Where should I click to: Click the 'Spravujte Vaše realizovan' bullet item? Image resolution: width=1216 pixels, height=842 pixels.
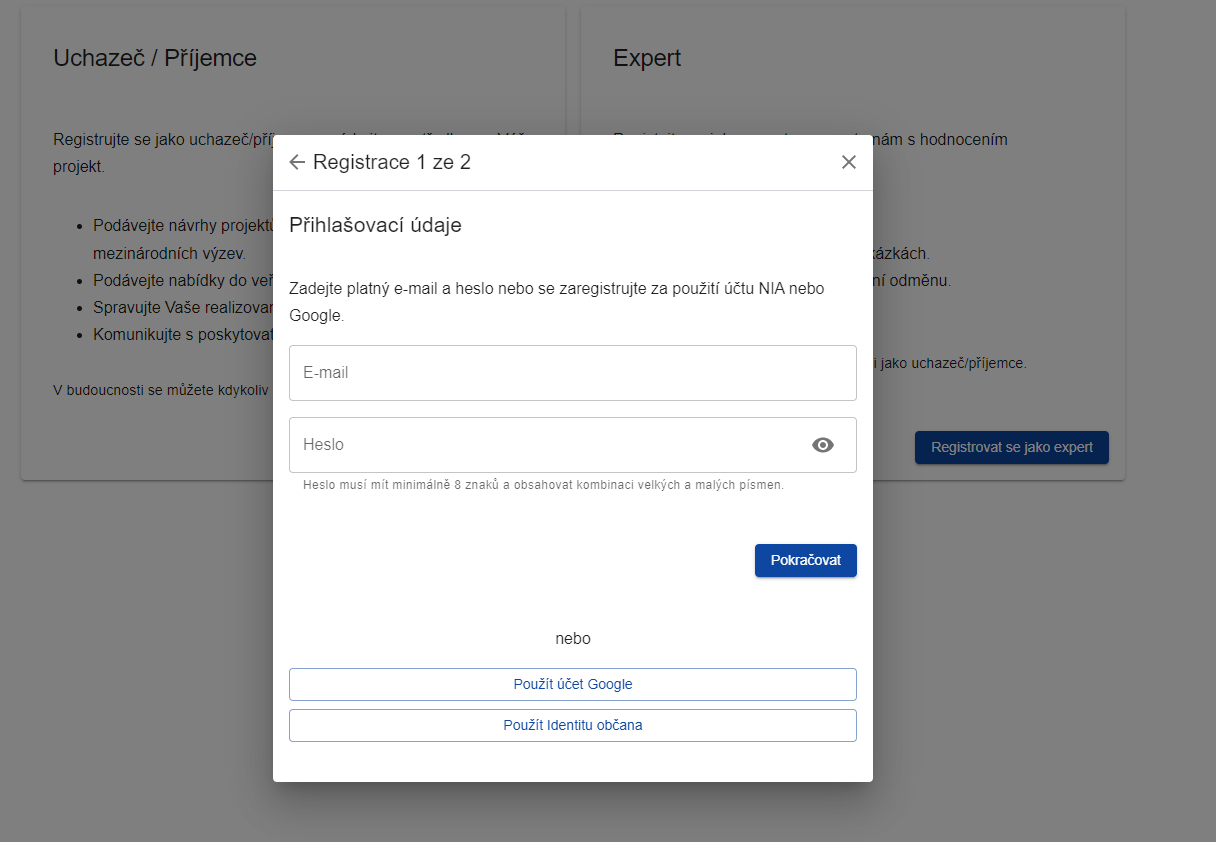tap(183, 307)
